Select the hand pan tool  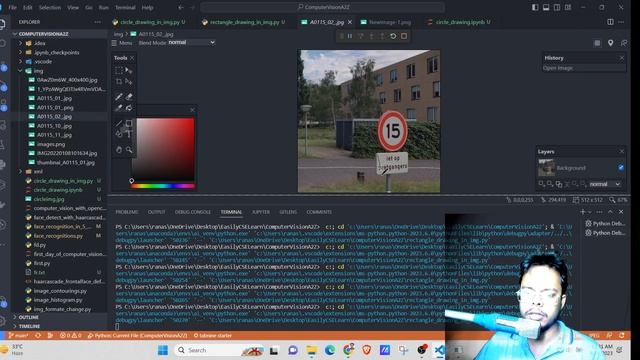(119, 150)
